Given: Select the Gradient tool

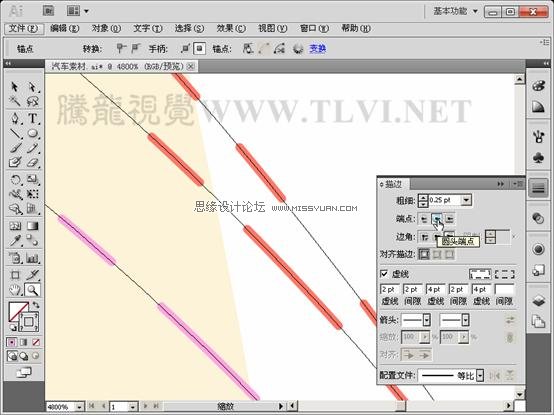Looking at the screenshot, I should click(32, 226).
